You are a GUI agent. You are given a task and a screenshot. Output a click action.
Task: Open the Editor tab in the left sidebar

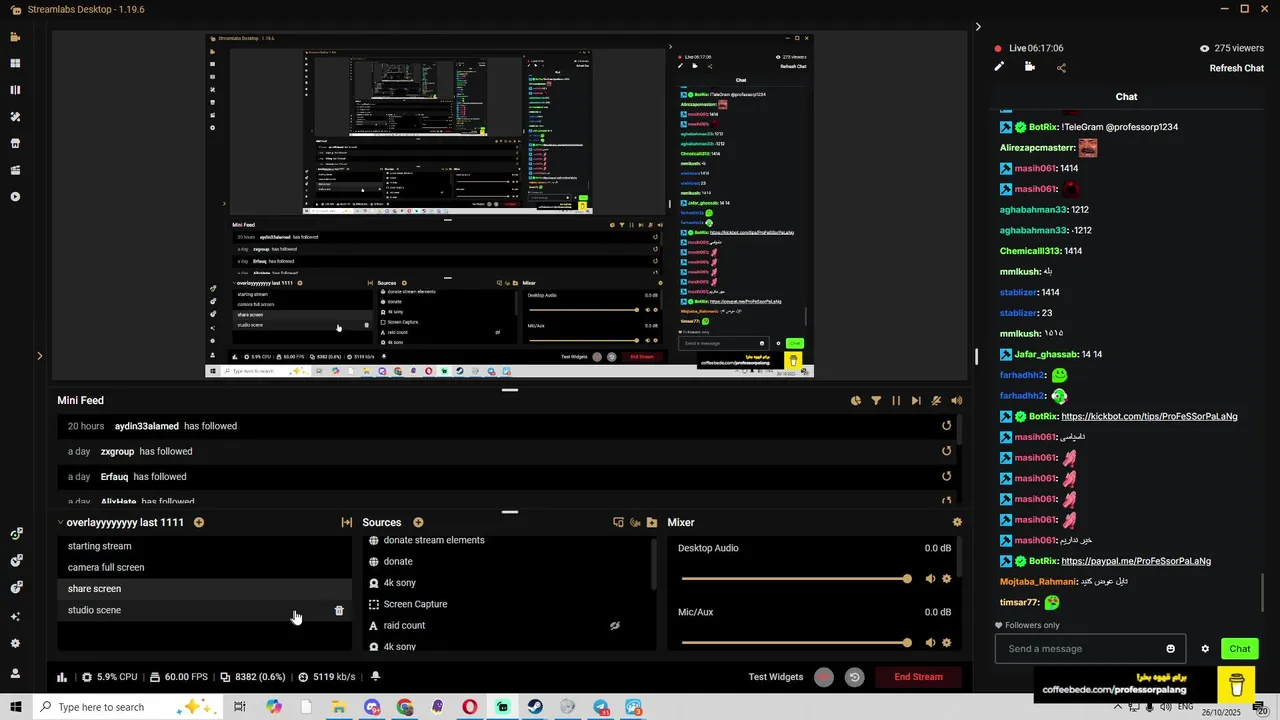pyautogui.click(x=15, y=37)
